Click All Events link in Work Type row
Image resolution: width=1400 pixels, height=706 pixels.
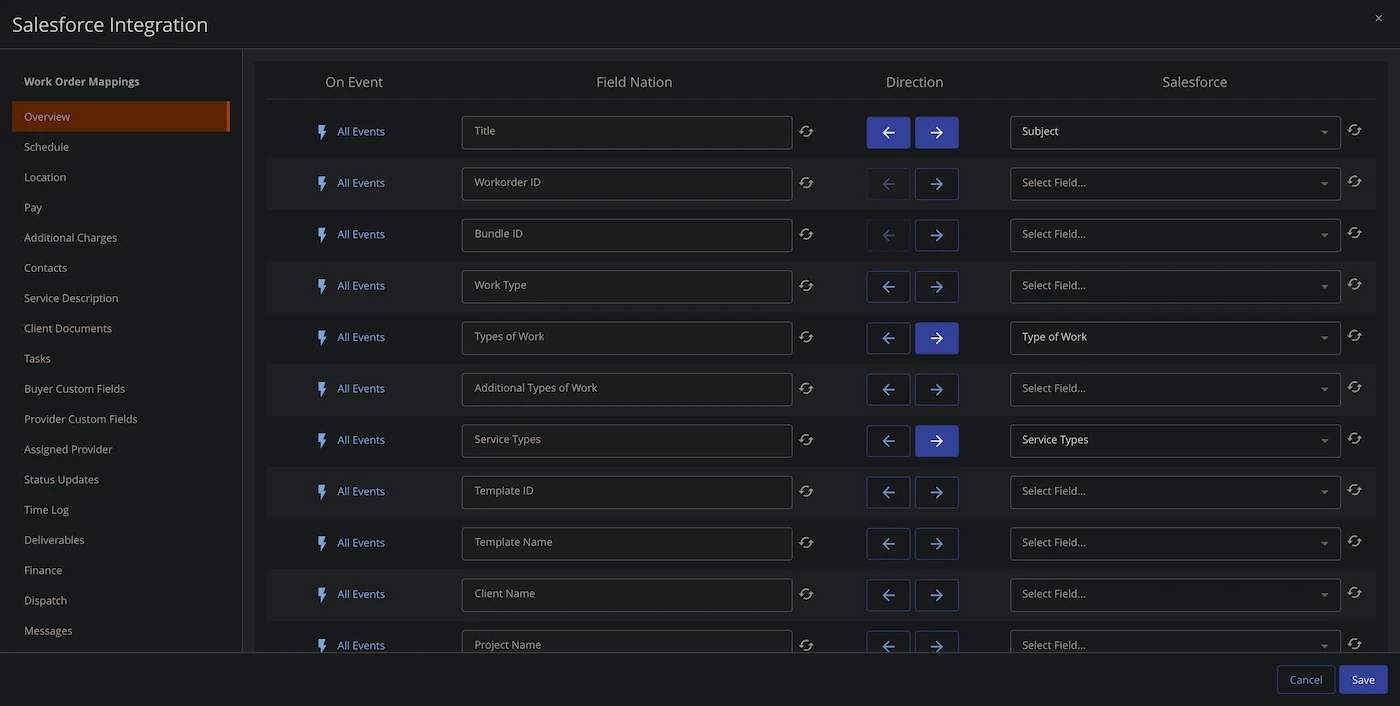(x=361, y=286)
